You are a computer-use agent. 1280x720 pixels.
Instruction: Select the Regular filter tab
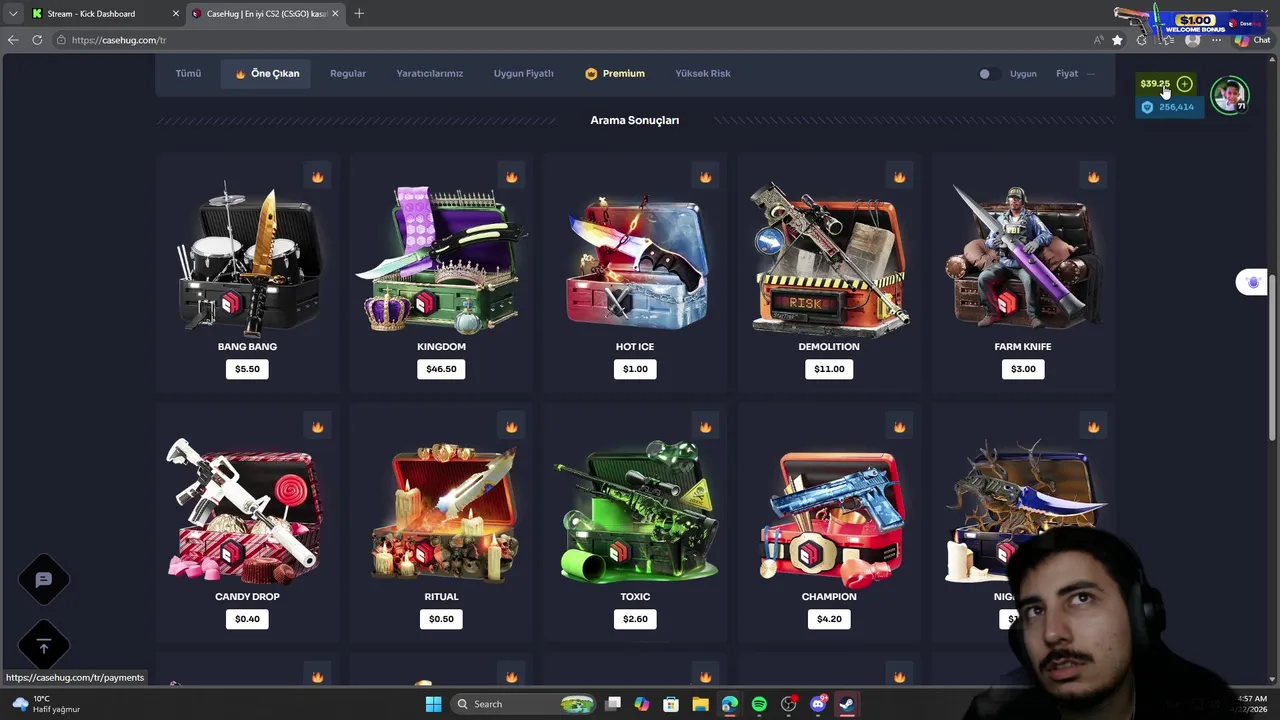coord(348,74)
